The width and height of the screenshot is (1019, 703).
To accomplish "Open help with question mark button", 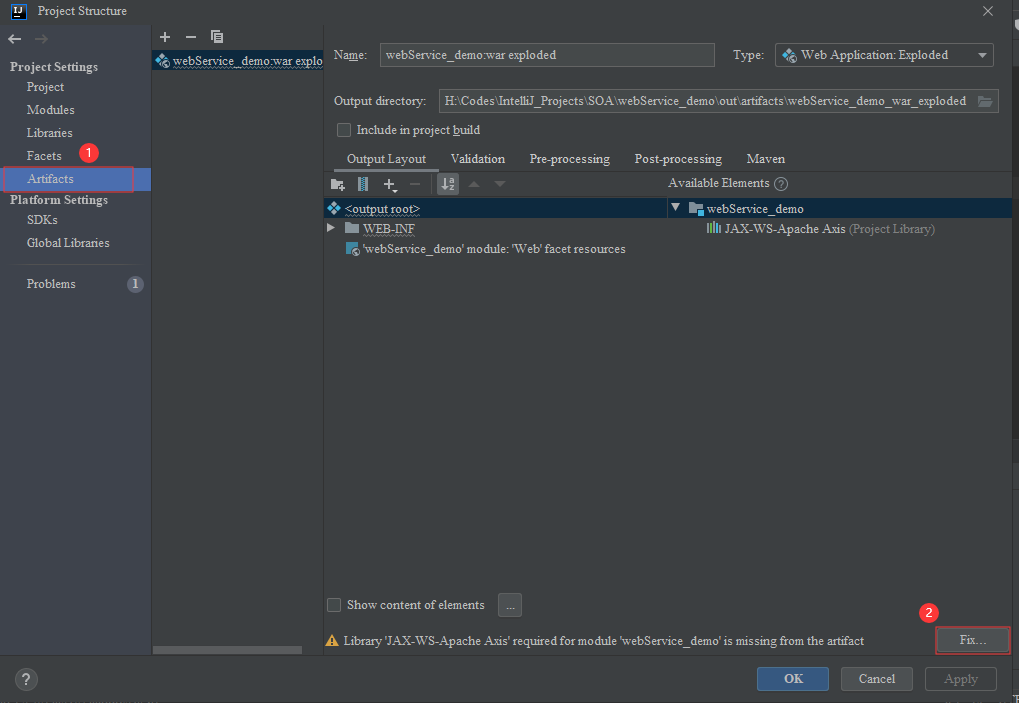I will (x=25, y=680).
